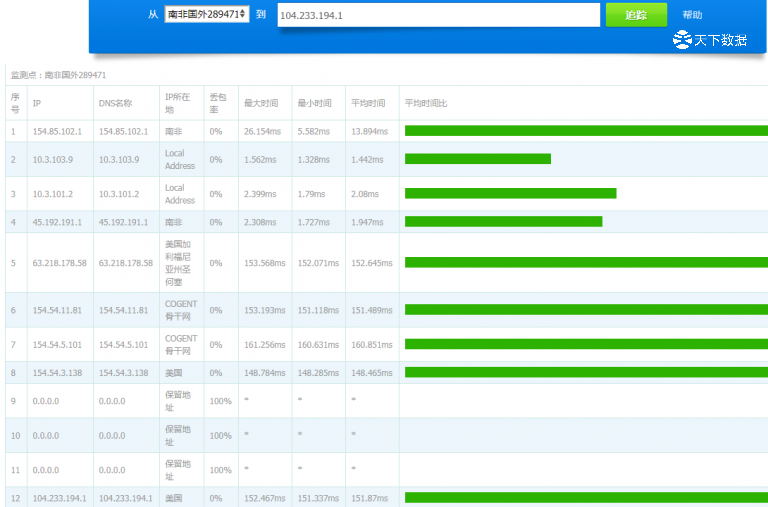The height and width of the screenshot is (507, 768).
Task: Click the 天下数据 cloud logo icon
Action: coord(682,40)
